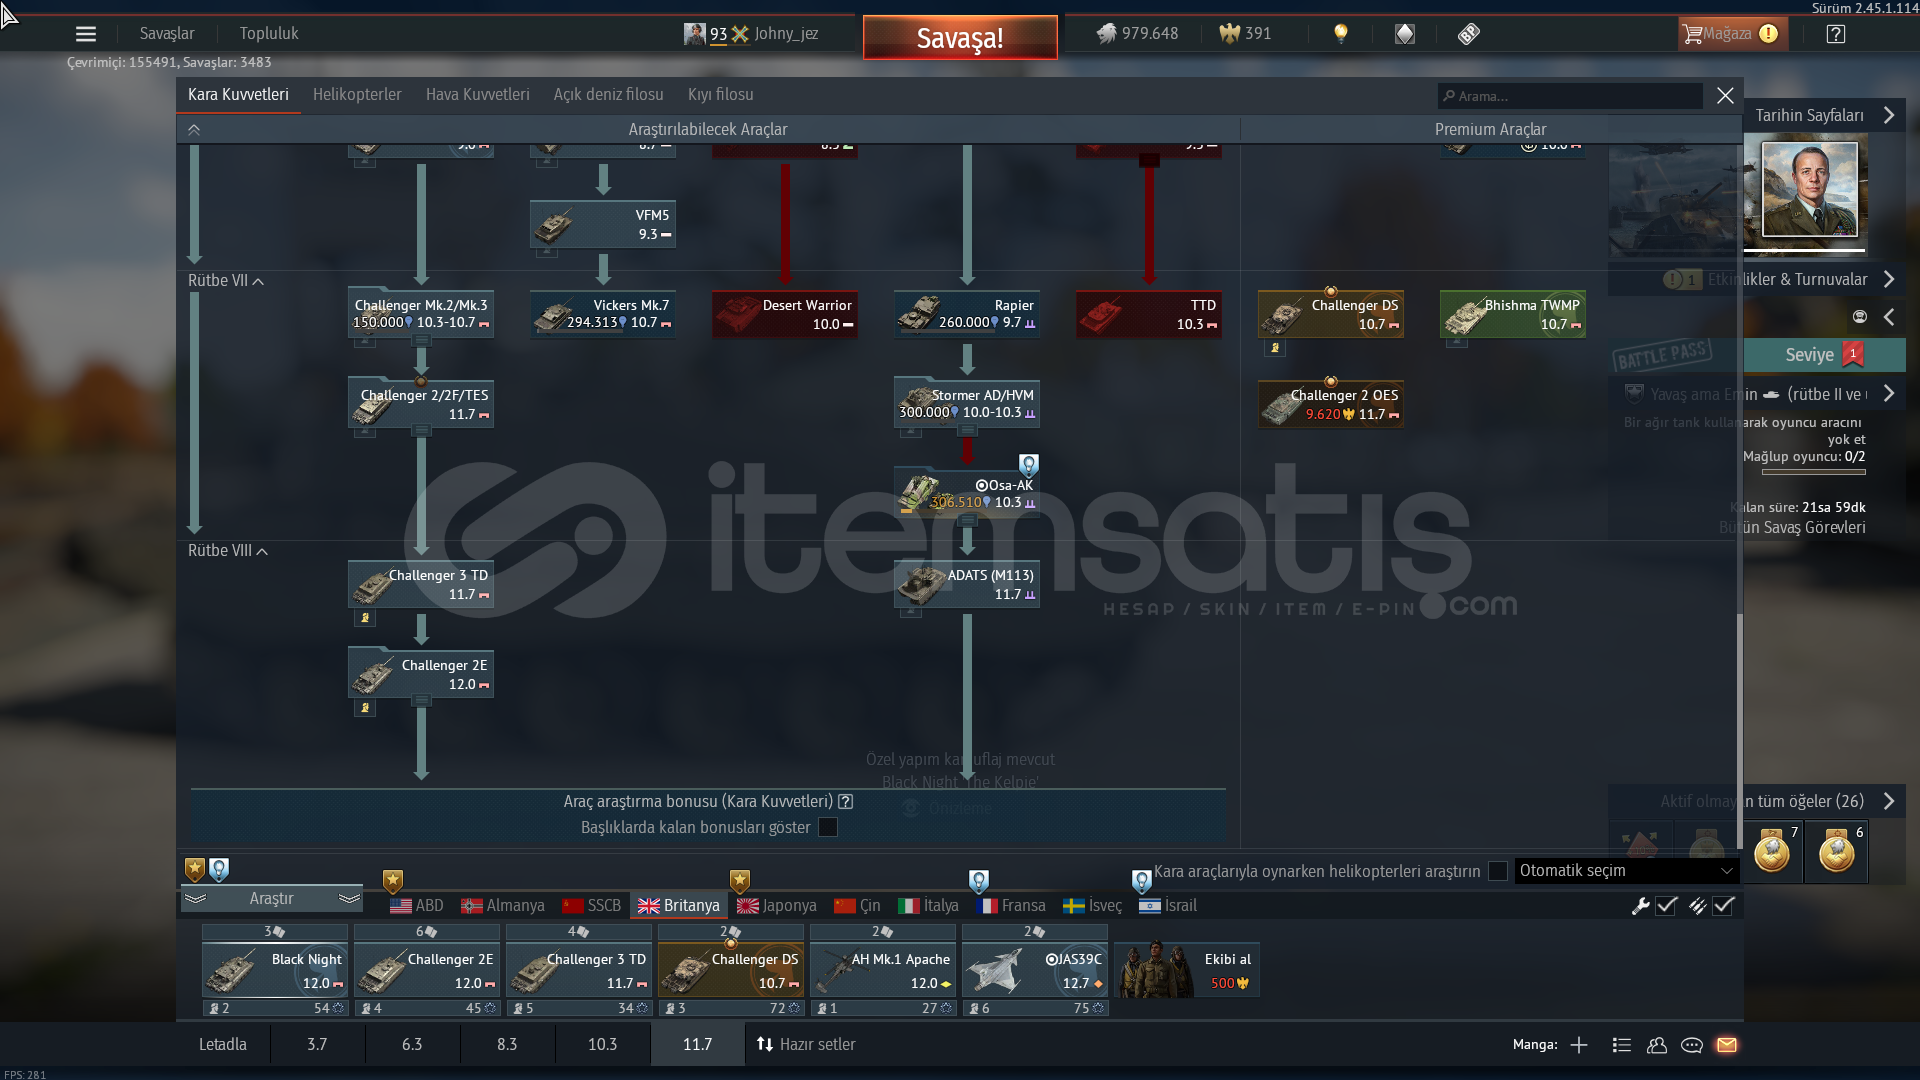This screenshot has height=1080, width=1920.
Task: Select the Osa-AK vehicle card
Action: point(967,494)
